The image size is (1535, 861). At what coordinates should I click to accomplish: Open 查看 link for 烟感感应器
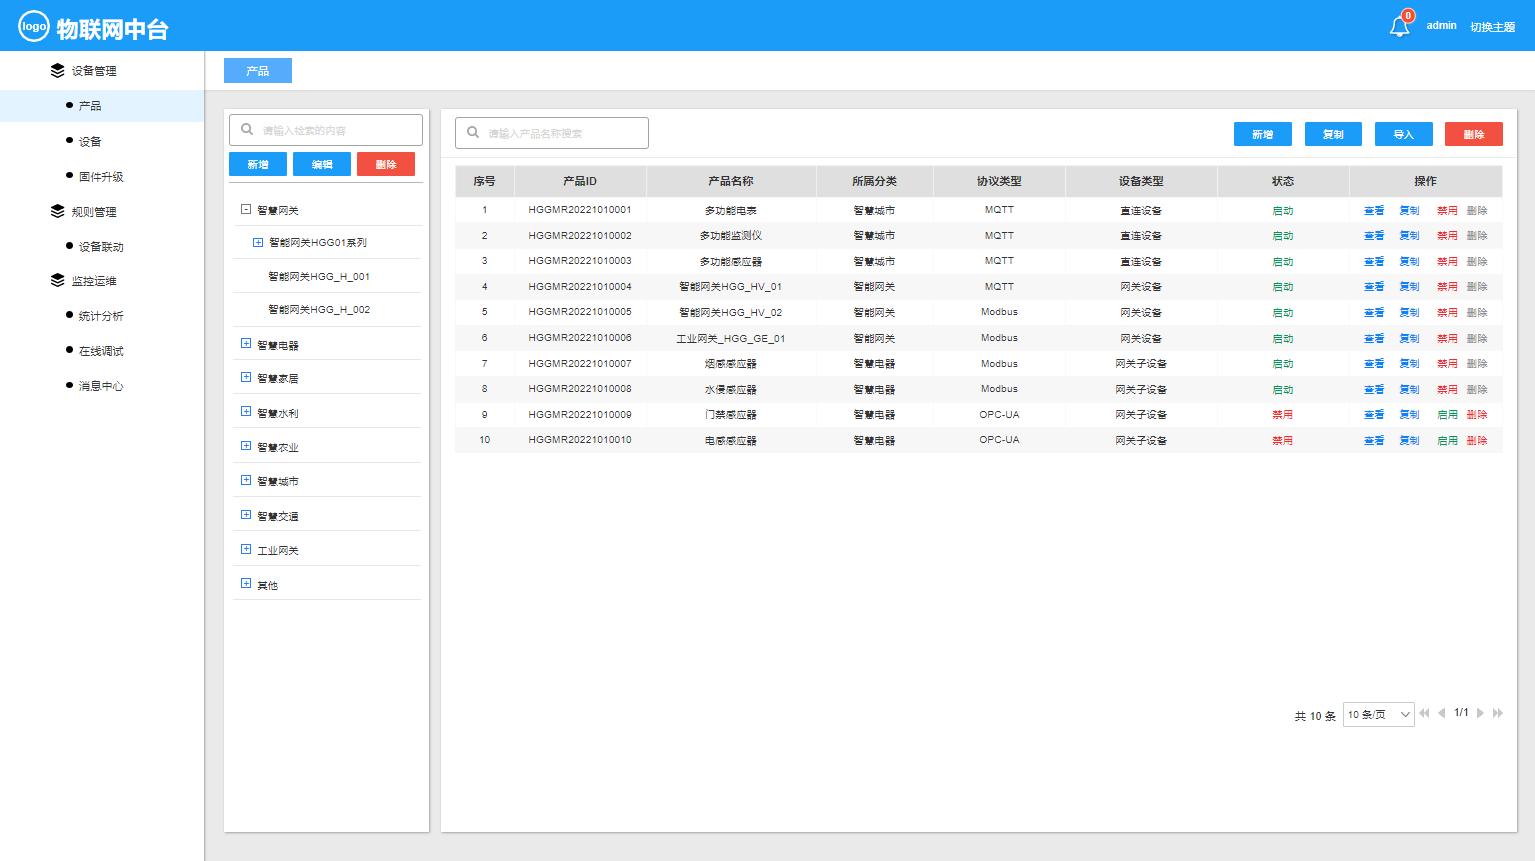[x=1374, y=363]
